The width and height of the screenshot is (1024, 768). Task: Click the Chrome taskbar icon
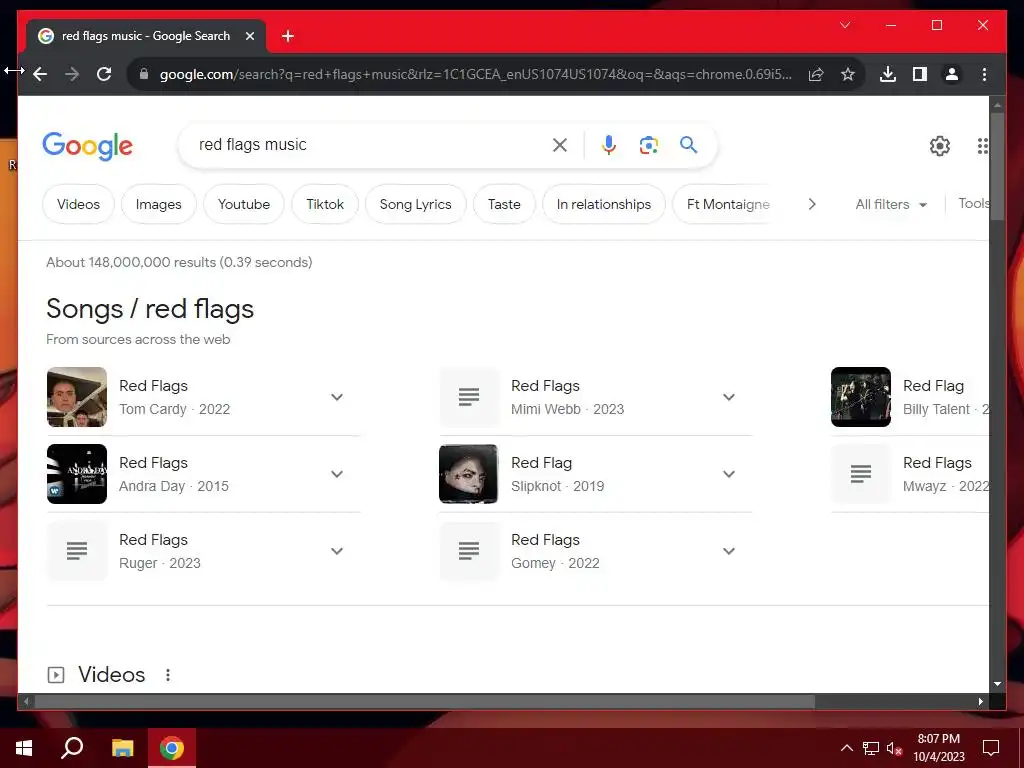[x=172, y=748]
